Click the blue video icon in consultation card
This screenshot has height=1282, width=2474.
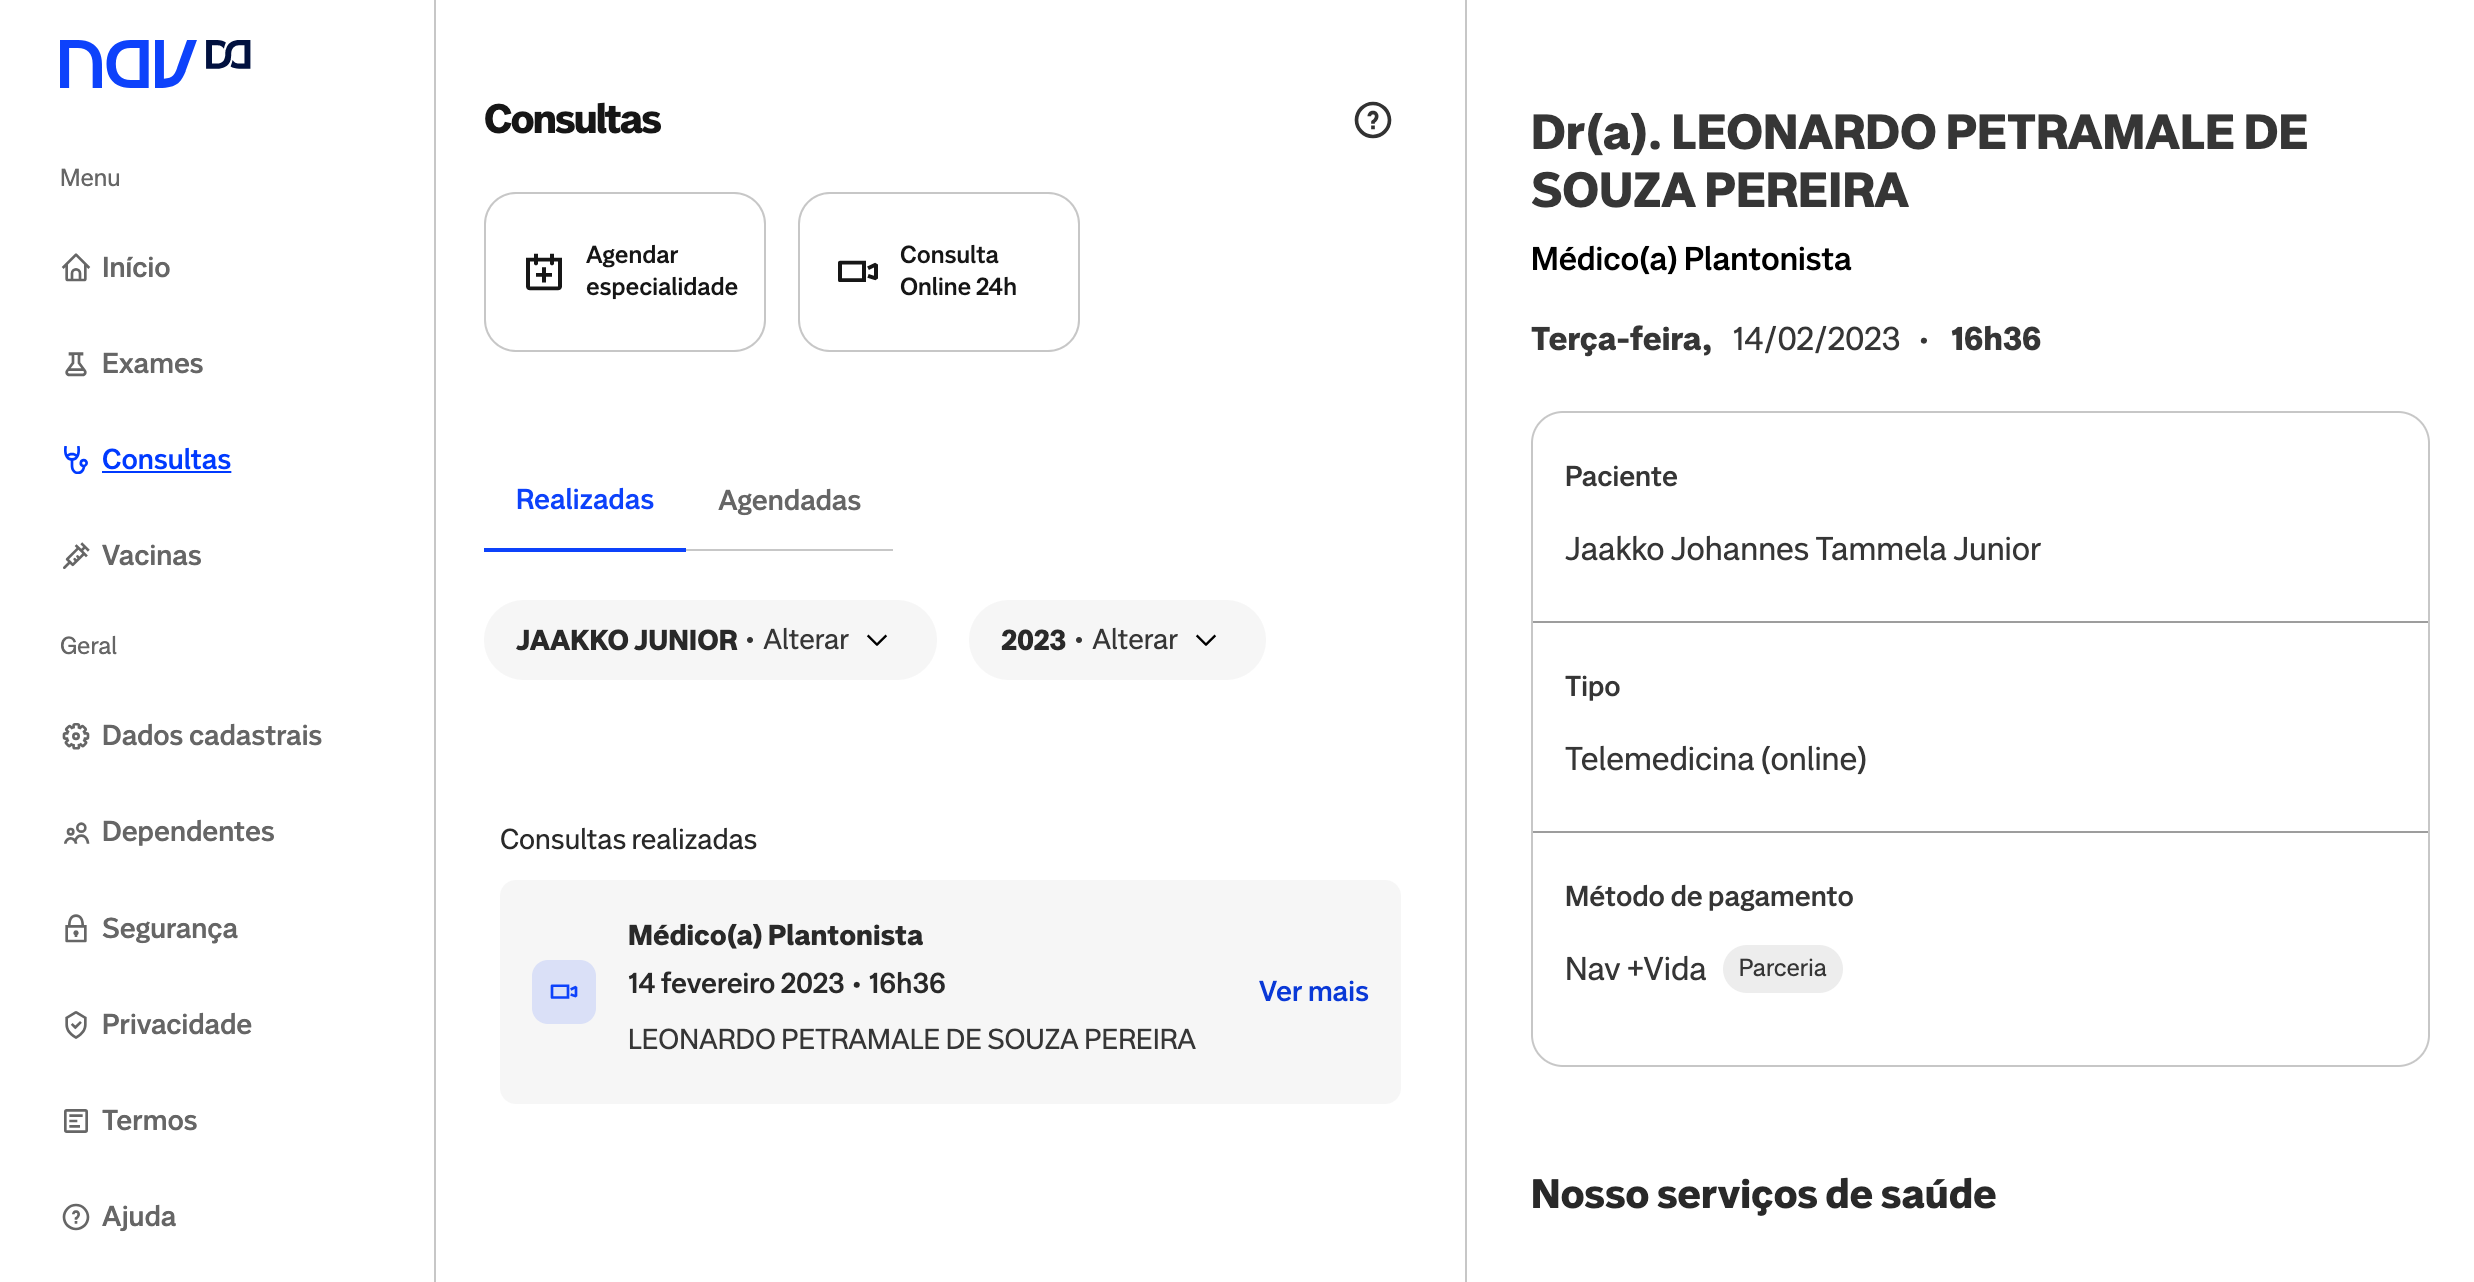564,991
